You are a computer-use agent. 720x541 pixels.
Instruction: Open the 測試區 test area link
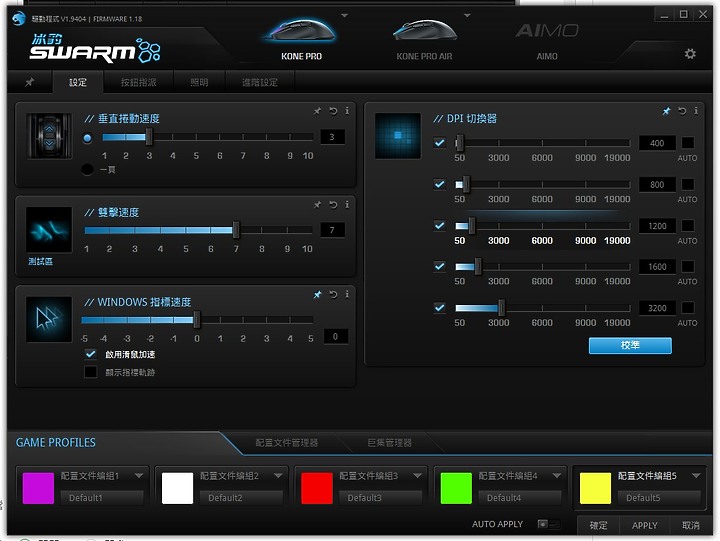[x=40, y=261]
